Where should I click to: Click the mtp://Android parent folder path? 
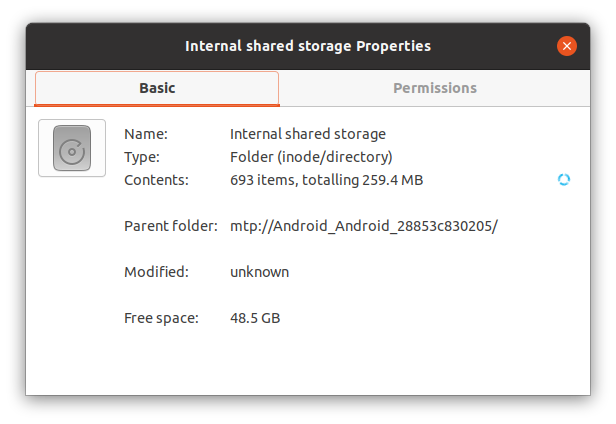coord(364,226)
